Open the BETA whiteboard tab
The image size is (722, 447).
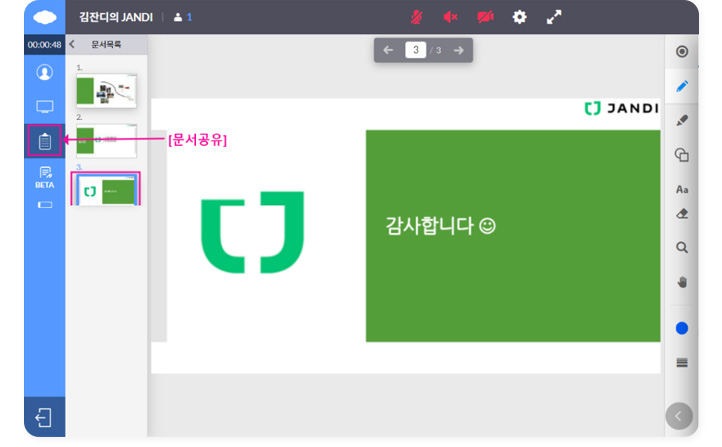click(44, 177)
